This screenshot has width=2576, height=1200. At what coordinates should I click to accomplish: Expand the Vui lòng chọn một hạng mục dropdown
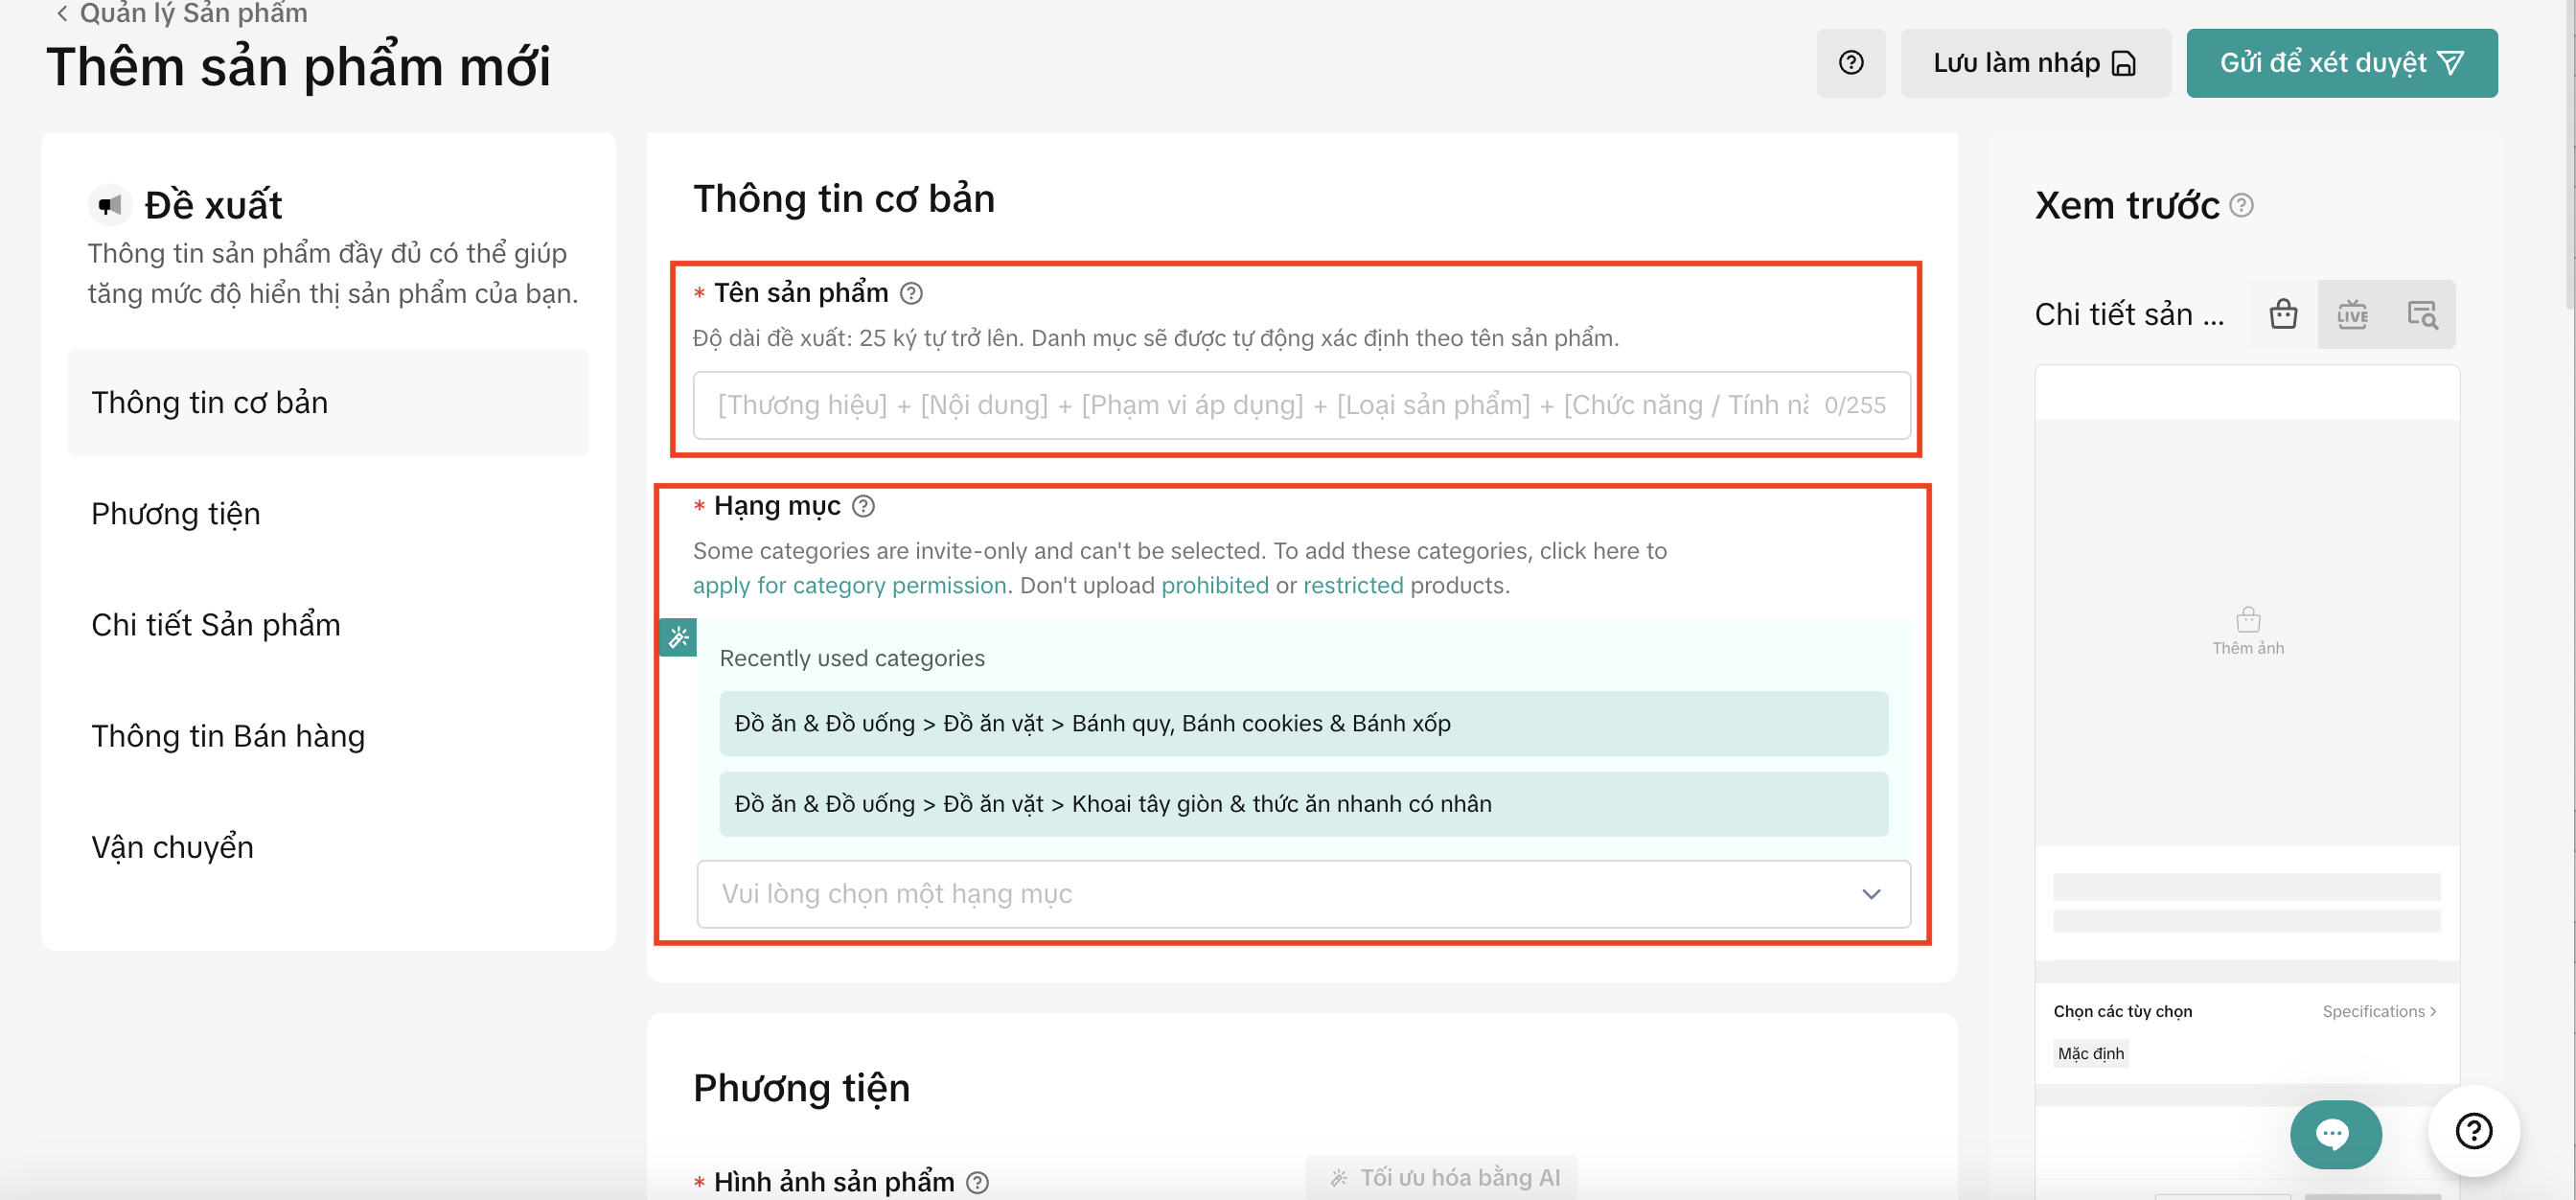click(1303, 894)
